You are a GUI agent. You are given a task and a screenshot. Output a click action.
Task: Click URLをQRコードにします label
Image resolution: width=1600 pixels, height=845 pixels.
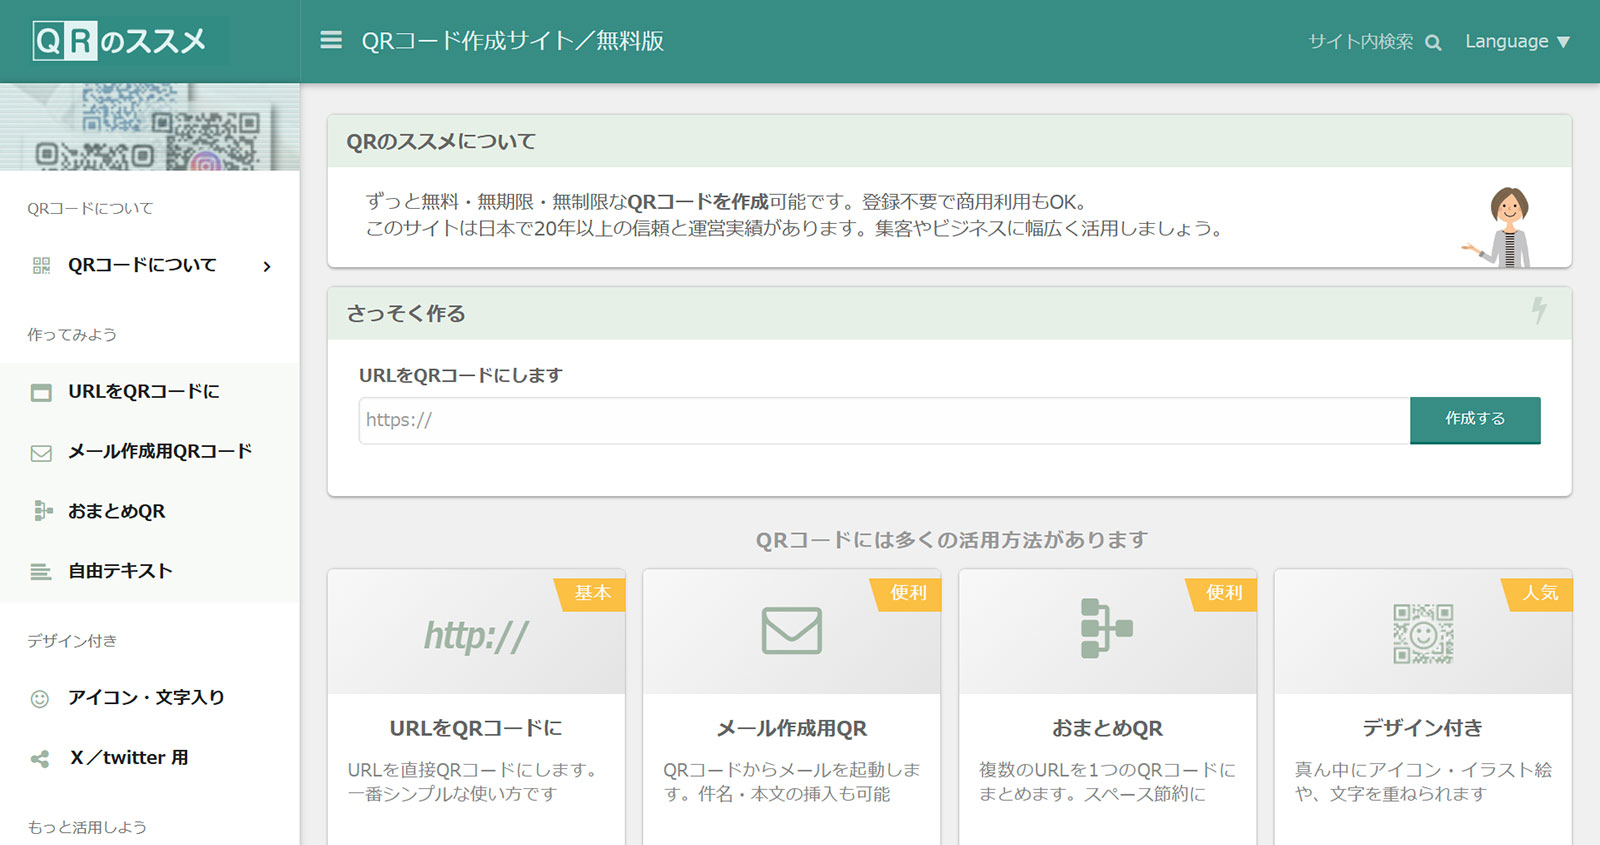tap(461, 376)
